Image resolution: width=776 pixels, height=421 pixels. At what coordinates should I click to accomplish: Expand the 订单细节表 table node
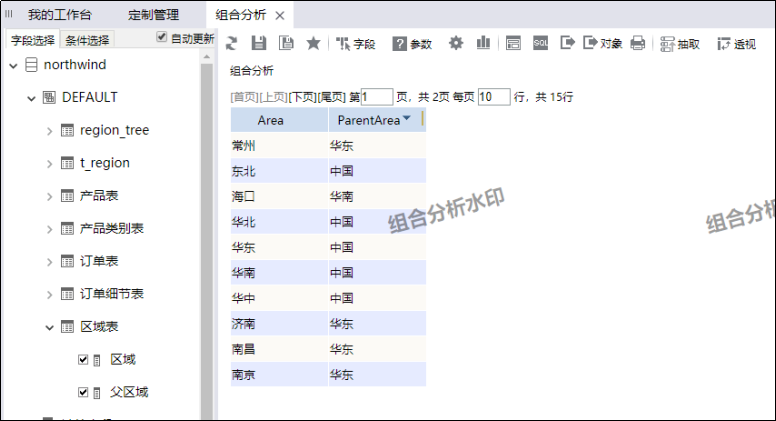point(49,294)
